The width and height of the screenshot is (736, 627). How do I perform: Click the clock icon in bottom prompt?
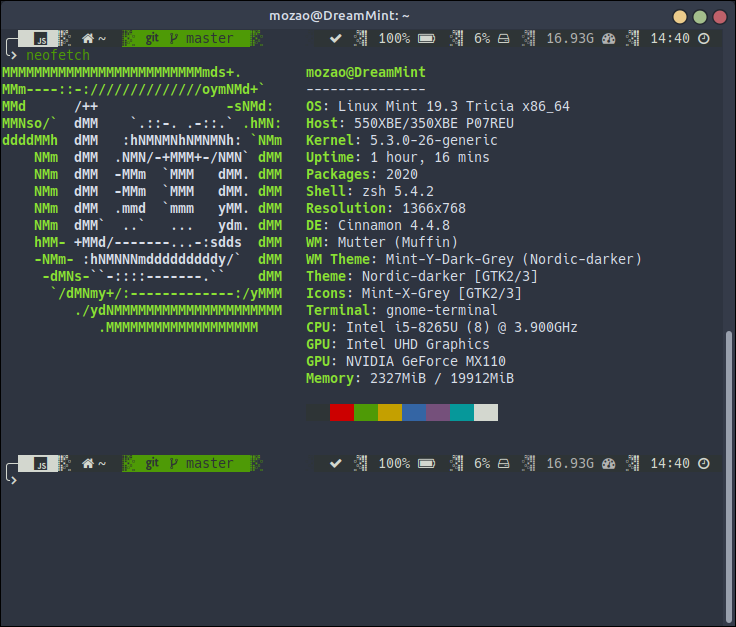coord(704,464)
